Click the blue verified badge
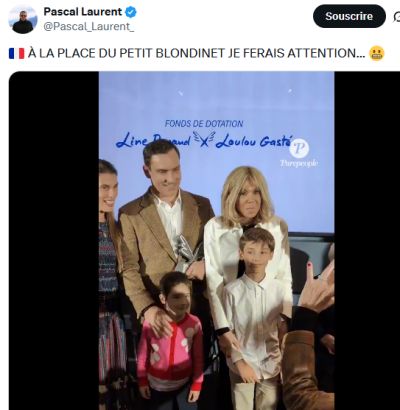The width and height of the screenshot is (400, 410). (130, 12)
